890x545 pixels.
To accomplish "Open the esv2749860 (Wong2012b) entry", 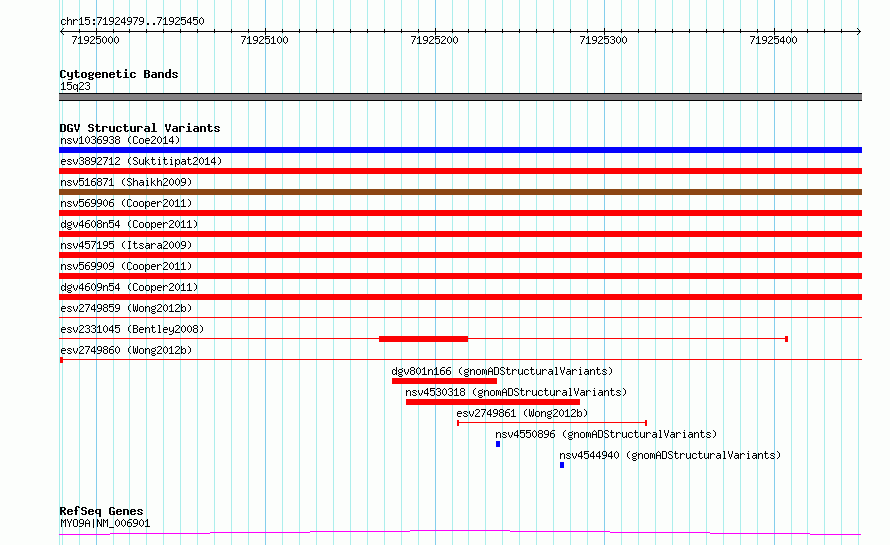I will [x=126, y=350].
